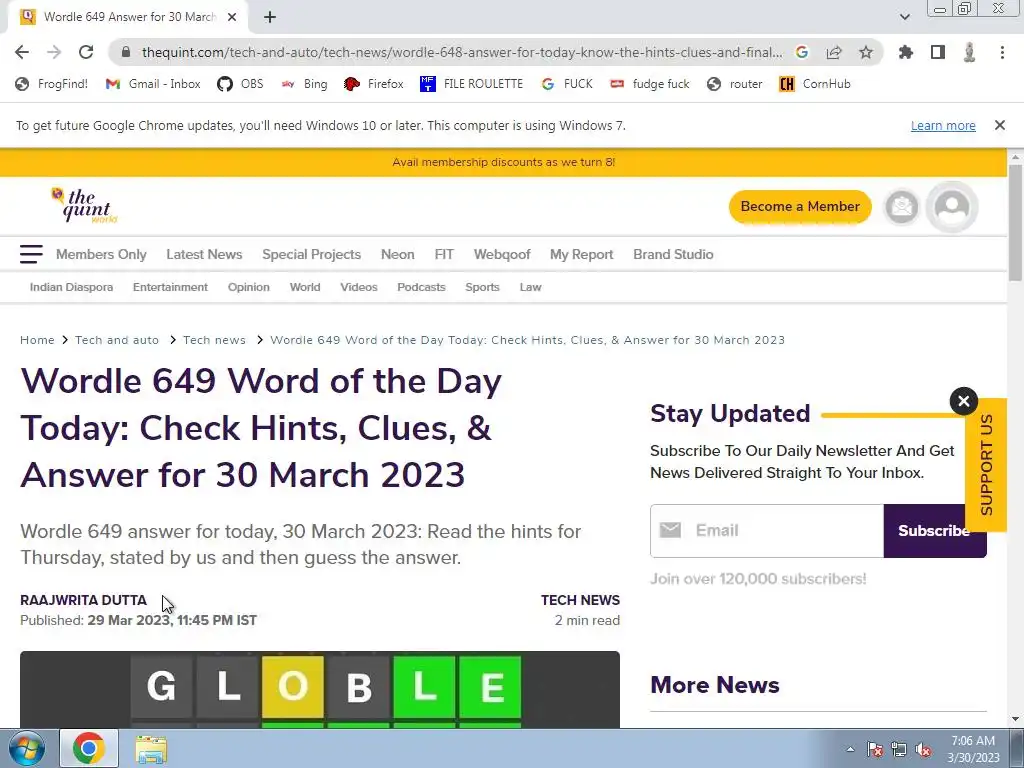Screen dimensions: 1024x768
Task: Toggle the Chrome side panel
Action: tap(938, 52)
